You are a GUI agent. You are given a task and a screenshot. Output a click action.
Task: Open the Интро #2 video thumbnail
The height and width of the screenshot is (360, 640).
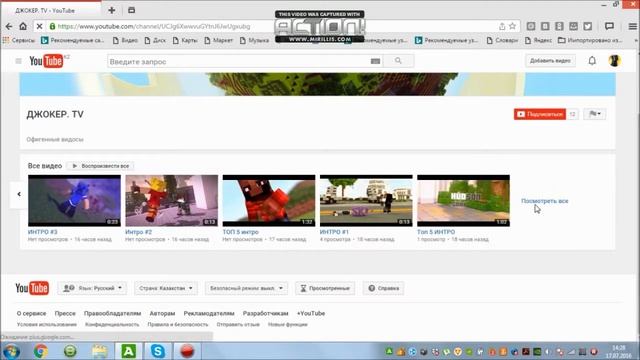(171, 200)
